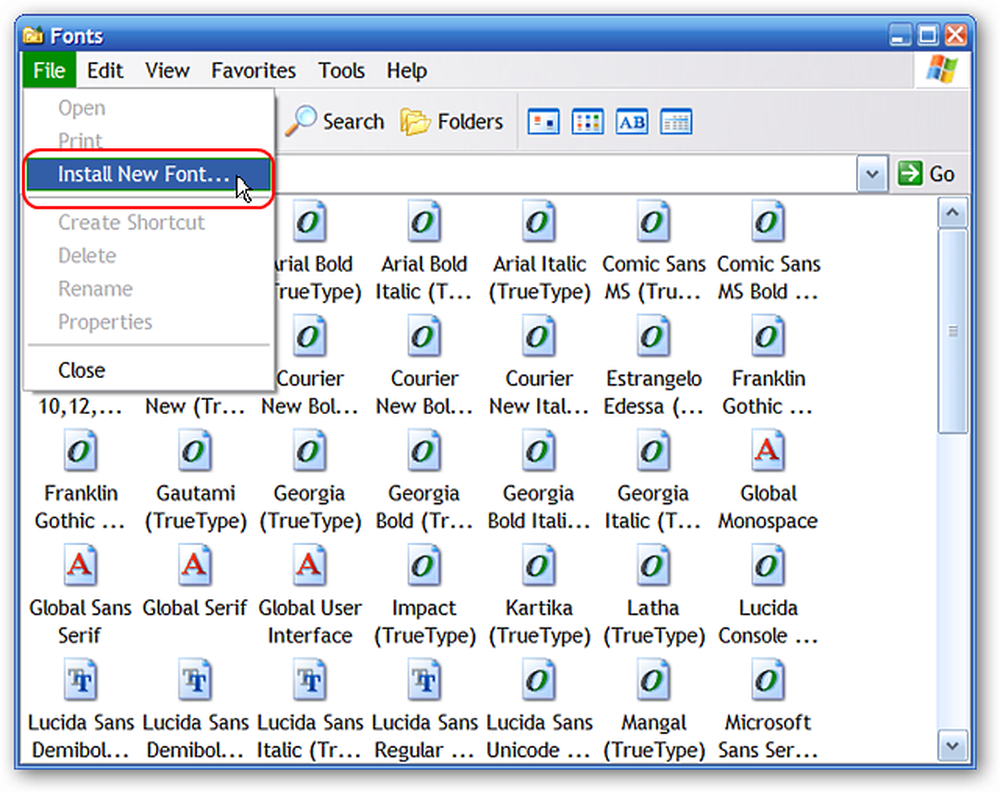Select the Global Monospace font icon
Screen dimensions: 1000x793
[x=768, y=451]
